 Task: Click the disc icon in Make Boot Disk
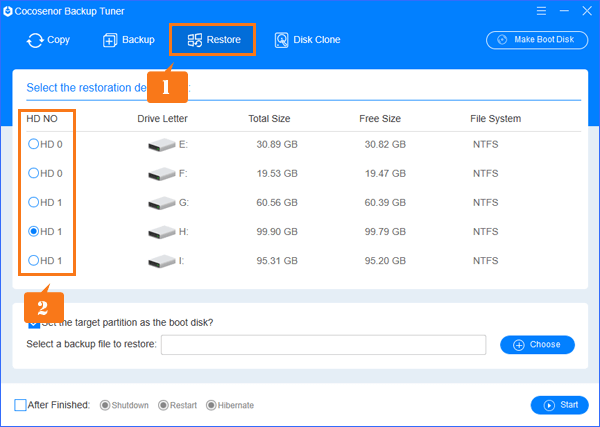502,40
